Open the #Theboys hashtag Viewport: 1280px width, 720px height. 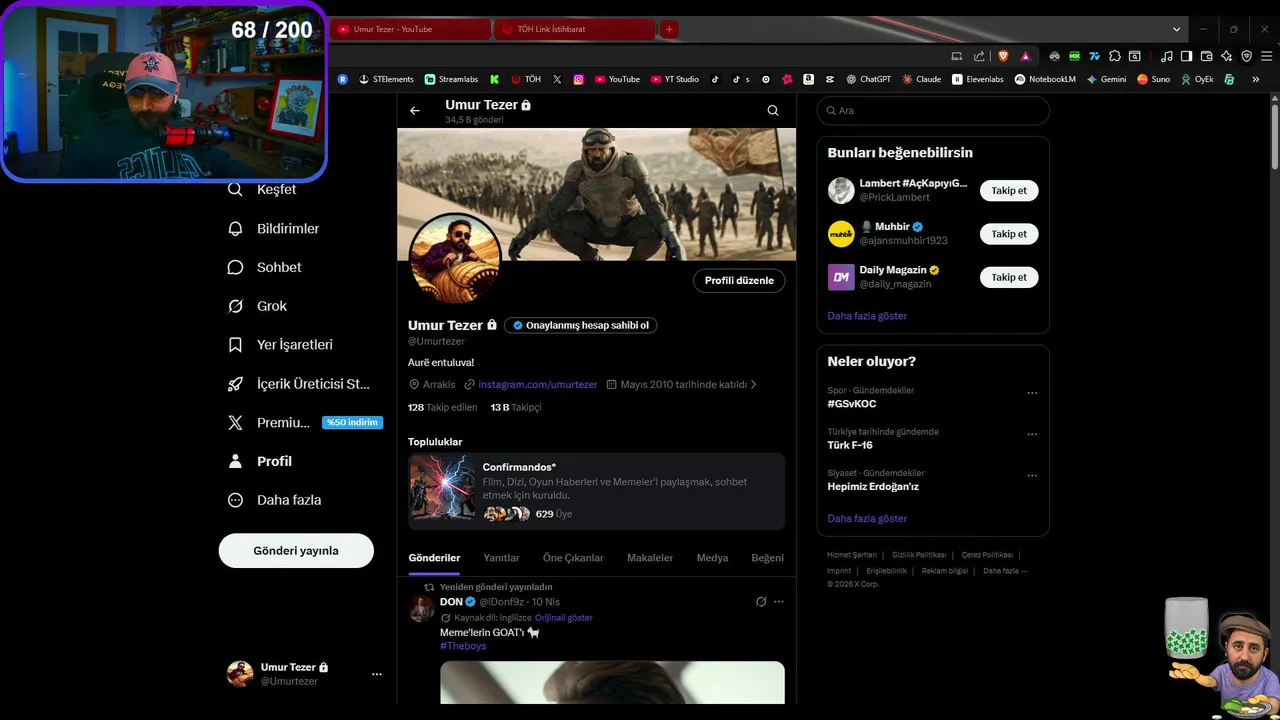(463, 646)
